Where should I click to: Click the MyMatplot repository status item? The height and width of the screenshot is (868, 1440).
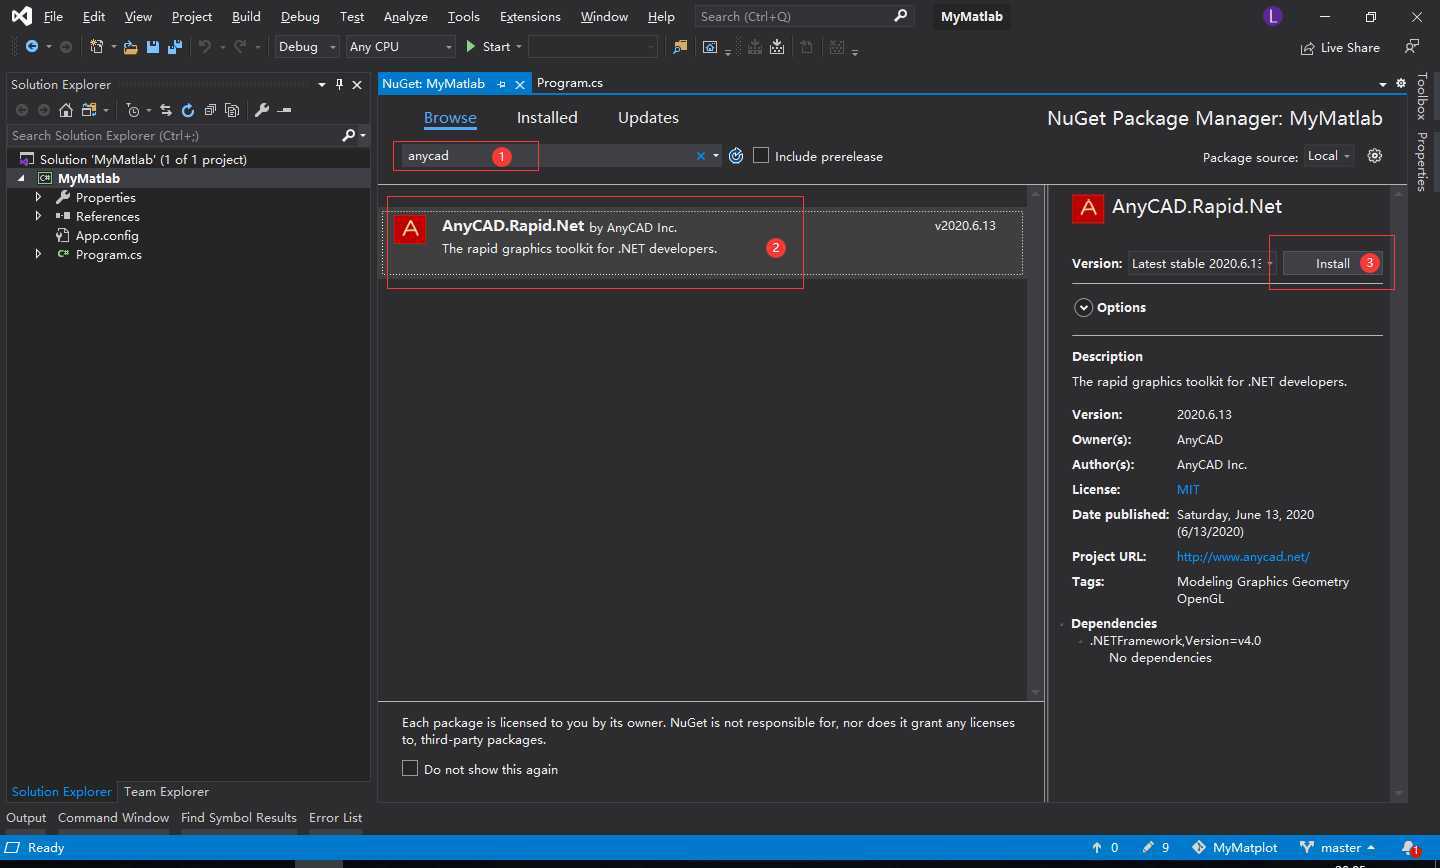pyautogui.click(x=1235, y=847)
